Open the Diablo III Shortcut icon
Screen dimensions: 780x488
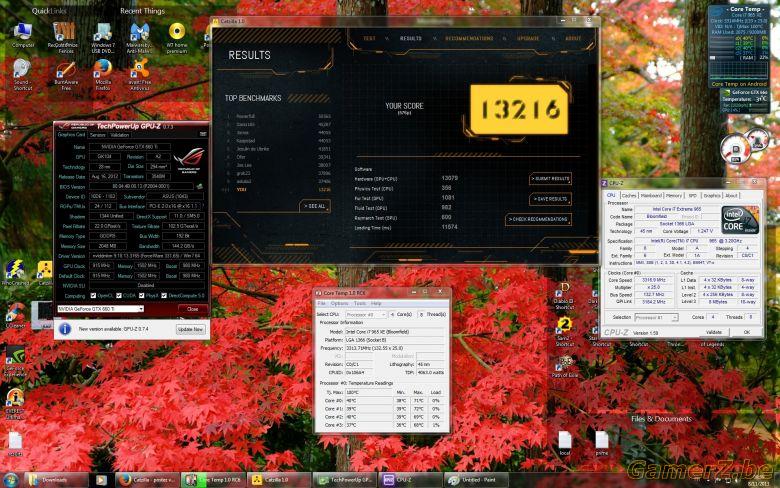(564, 296)
